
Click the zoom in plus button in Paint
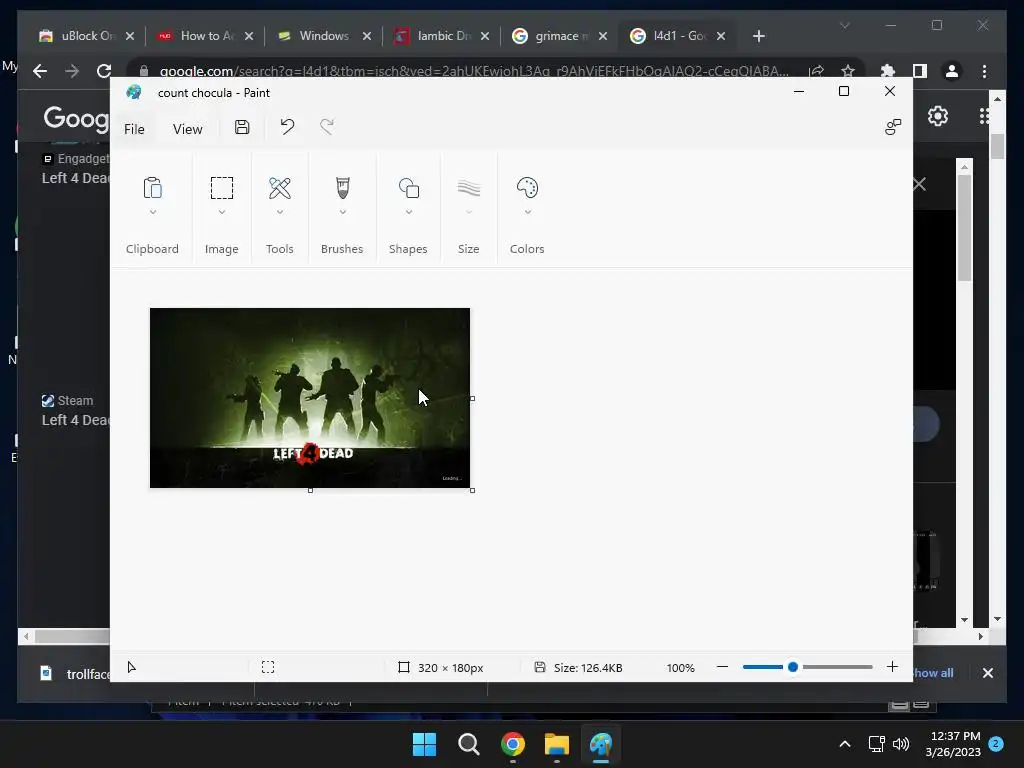point(892,667)
